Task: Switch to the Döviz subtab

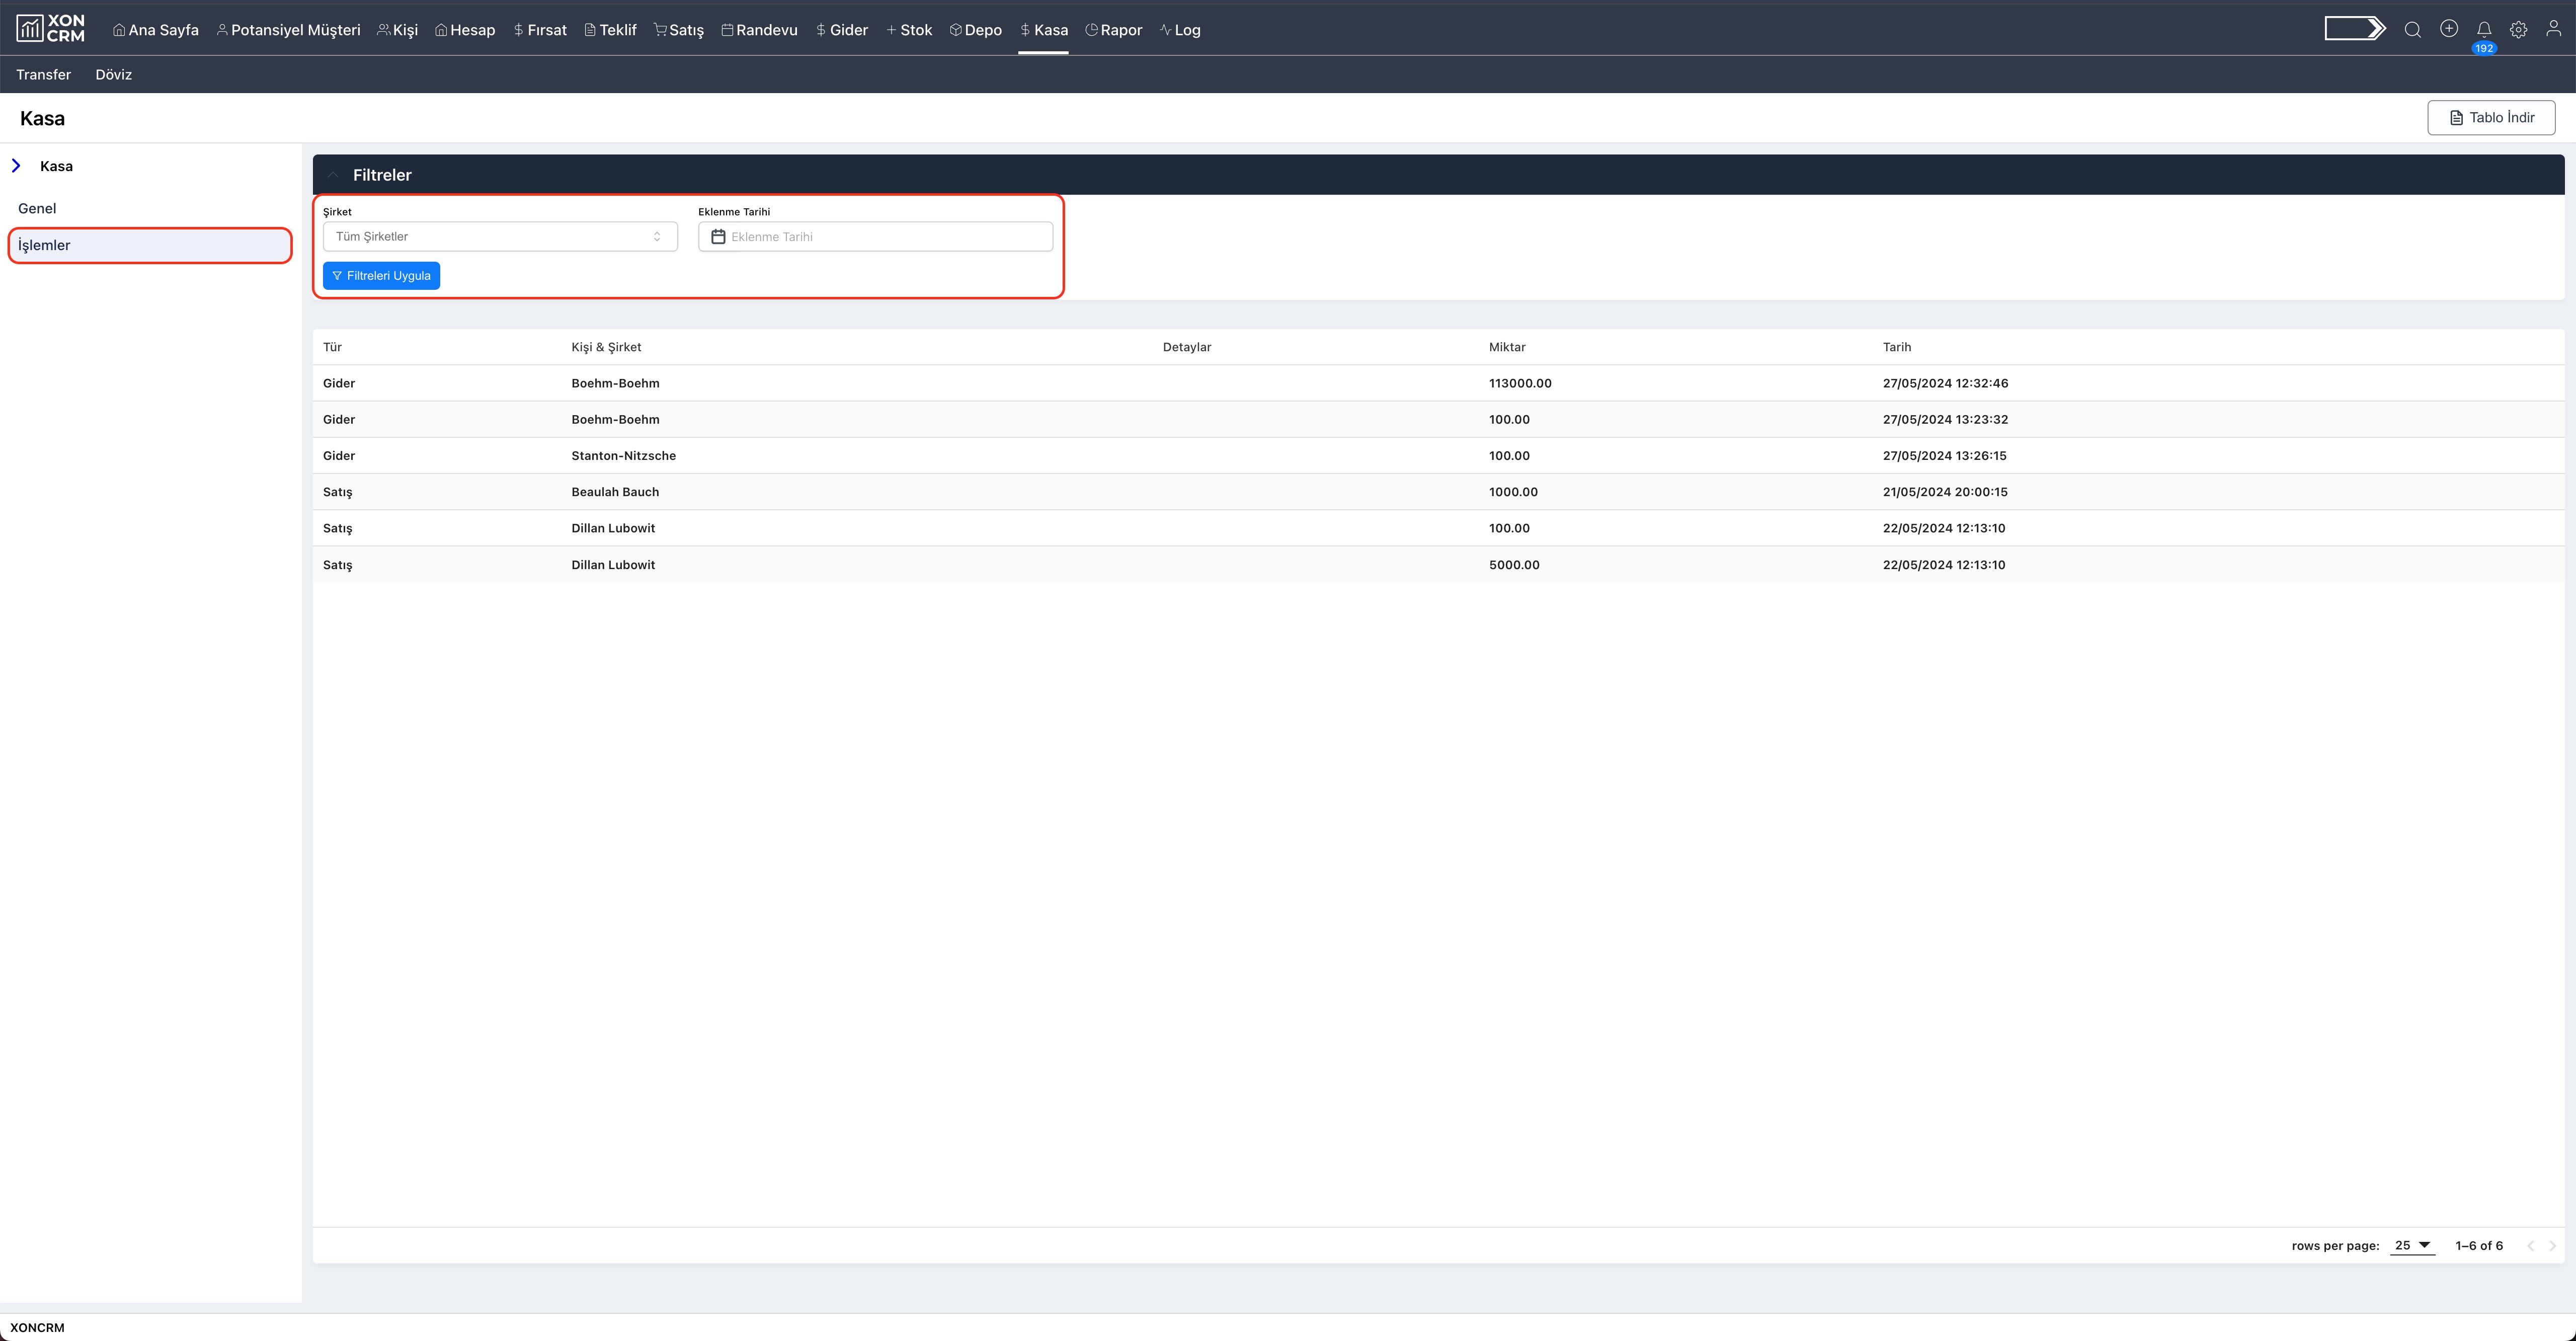Action: [x=114, y=74]
